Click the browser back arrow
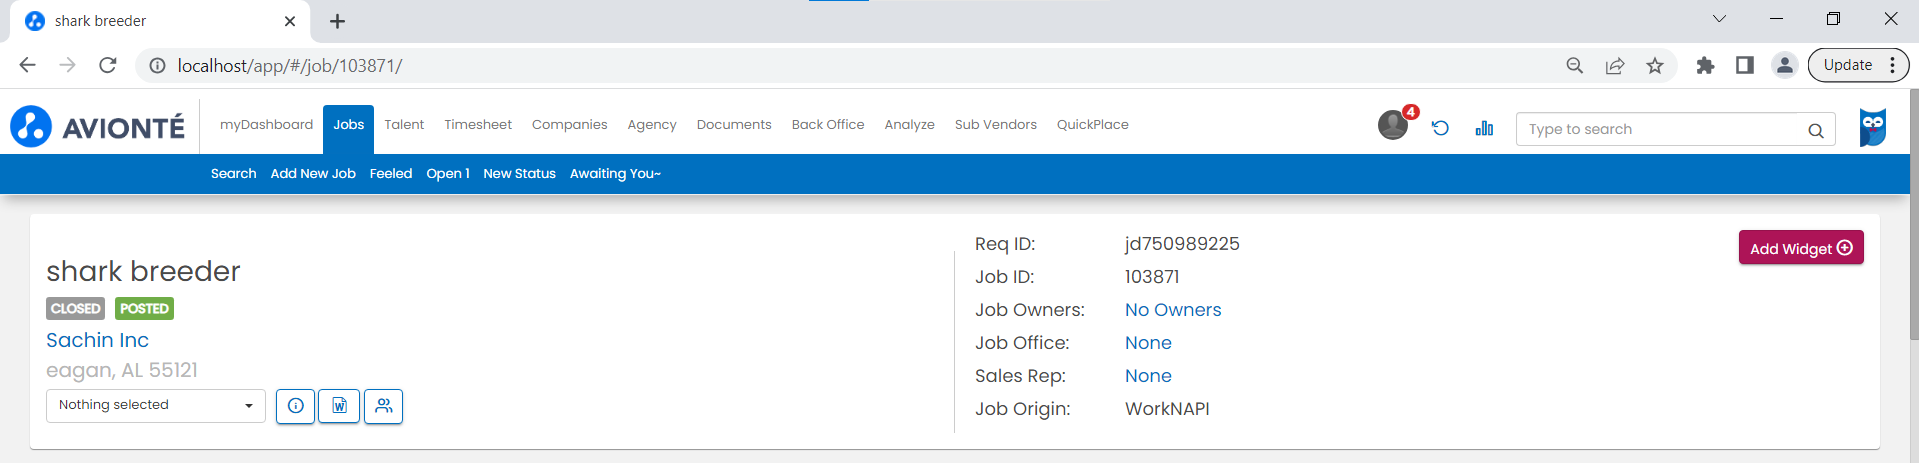This screenshot has width=1919, height=463. (28, 65)
